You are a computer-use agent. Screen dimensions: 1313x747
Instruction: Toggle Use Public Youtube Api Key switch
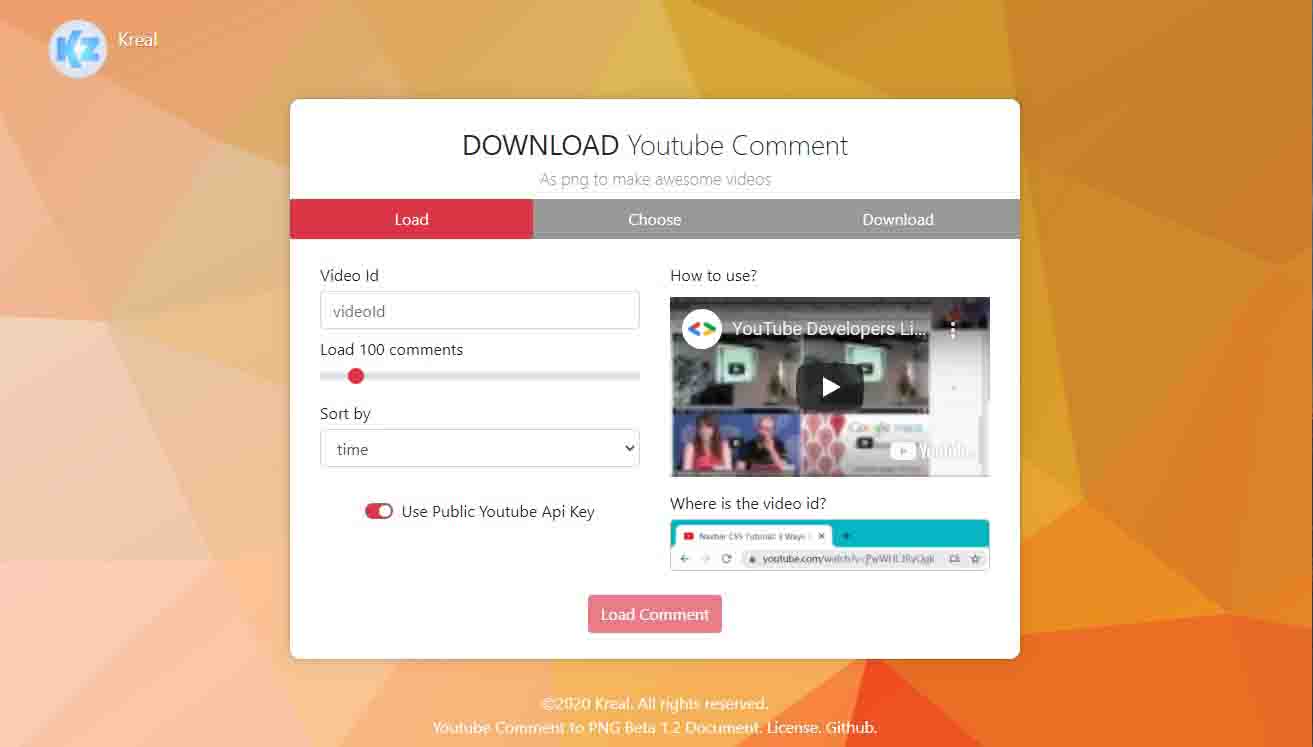click(x=379, y=511)
